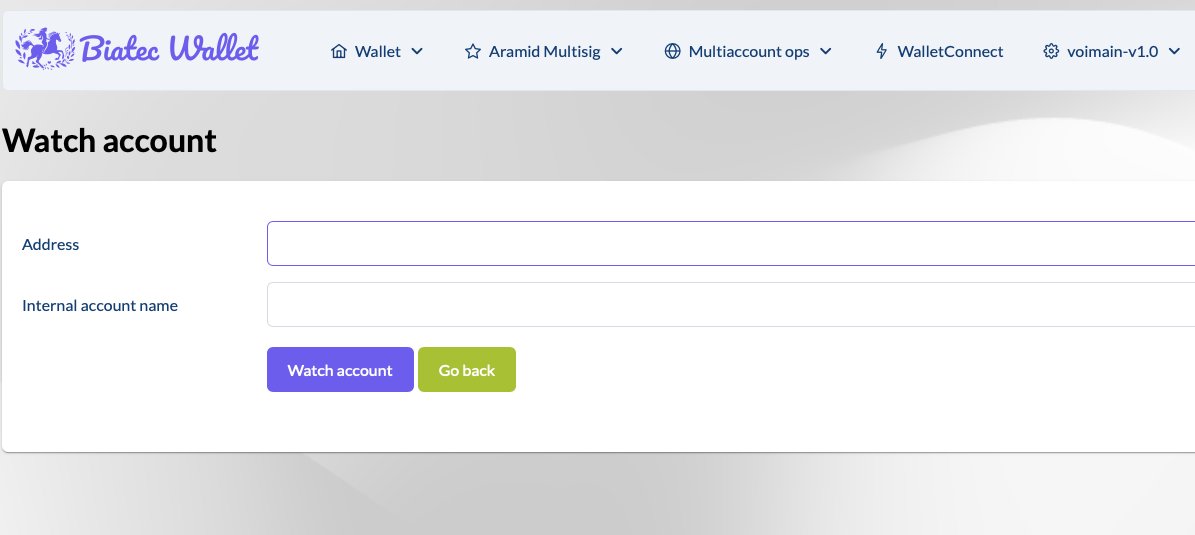Focus the Address input field
Screen dimensions: 1195x535
[x=730, y=244]
